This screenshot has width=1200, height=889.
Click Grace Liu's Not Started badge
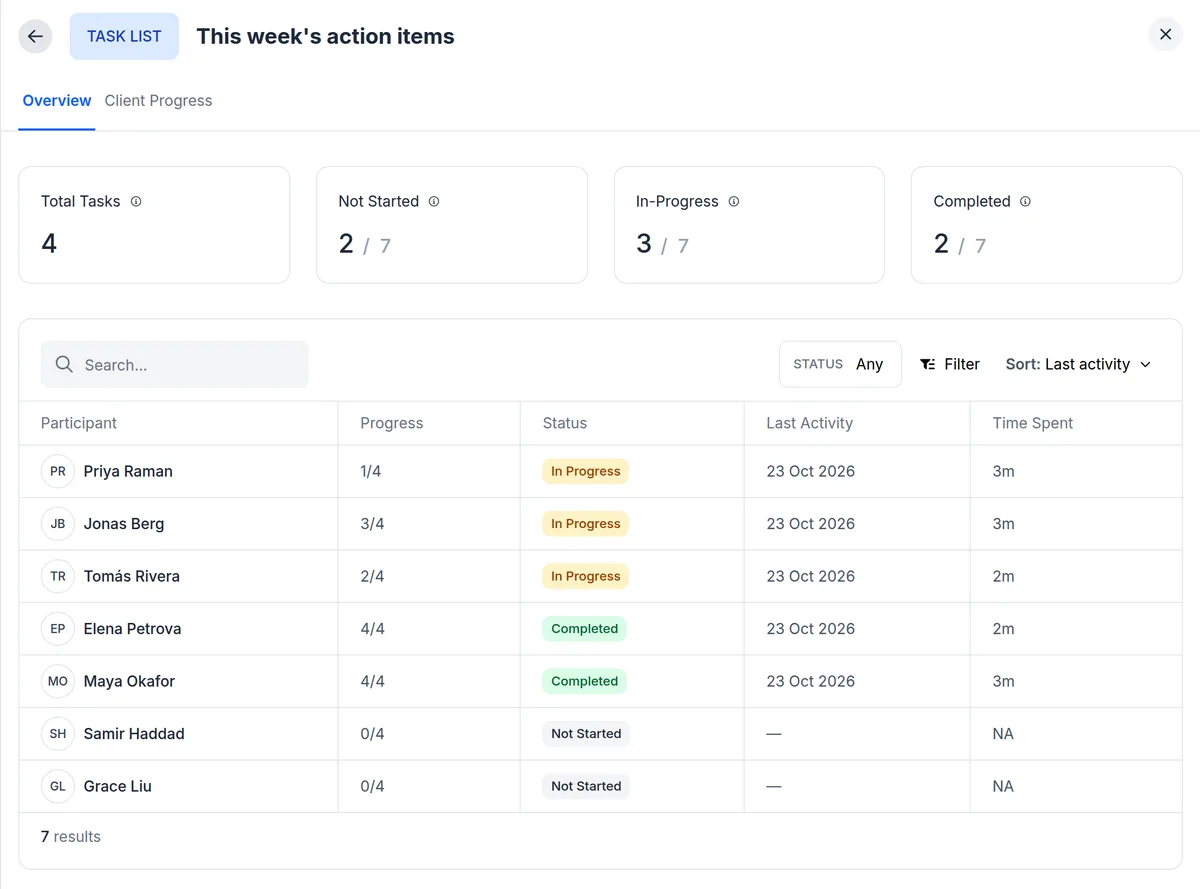pyautogui.click(x=586, y=786)
